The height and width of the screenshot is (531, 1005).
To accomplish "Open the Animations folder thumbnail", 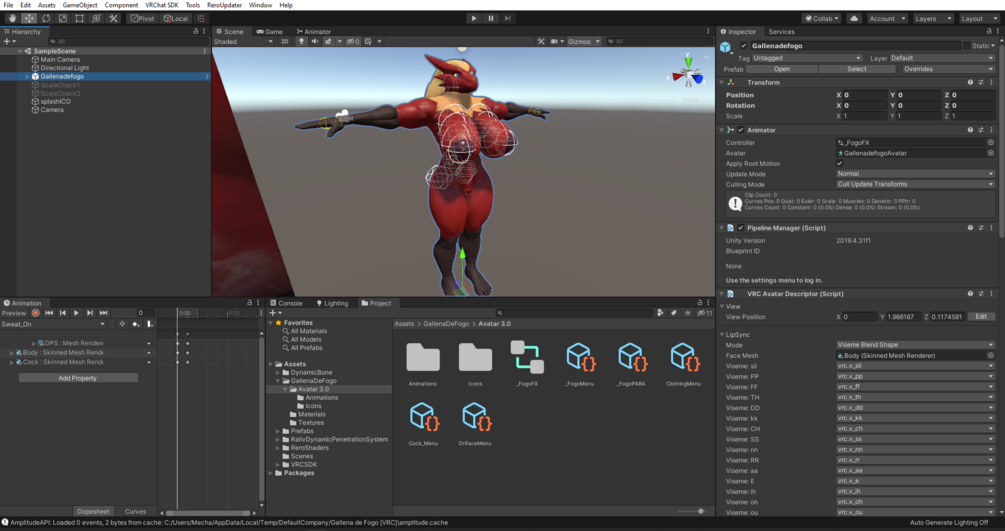I will point(423,357).
